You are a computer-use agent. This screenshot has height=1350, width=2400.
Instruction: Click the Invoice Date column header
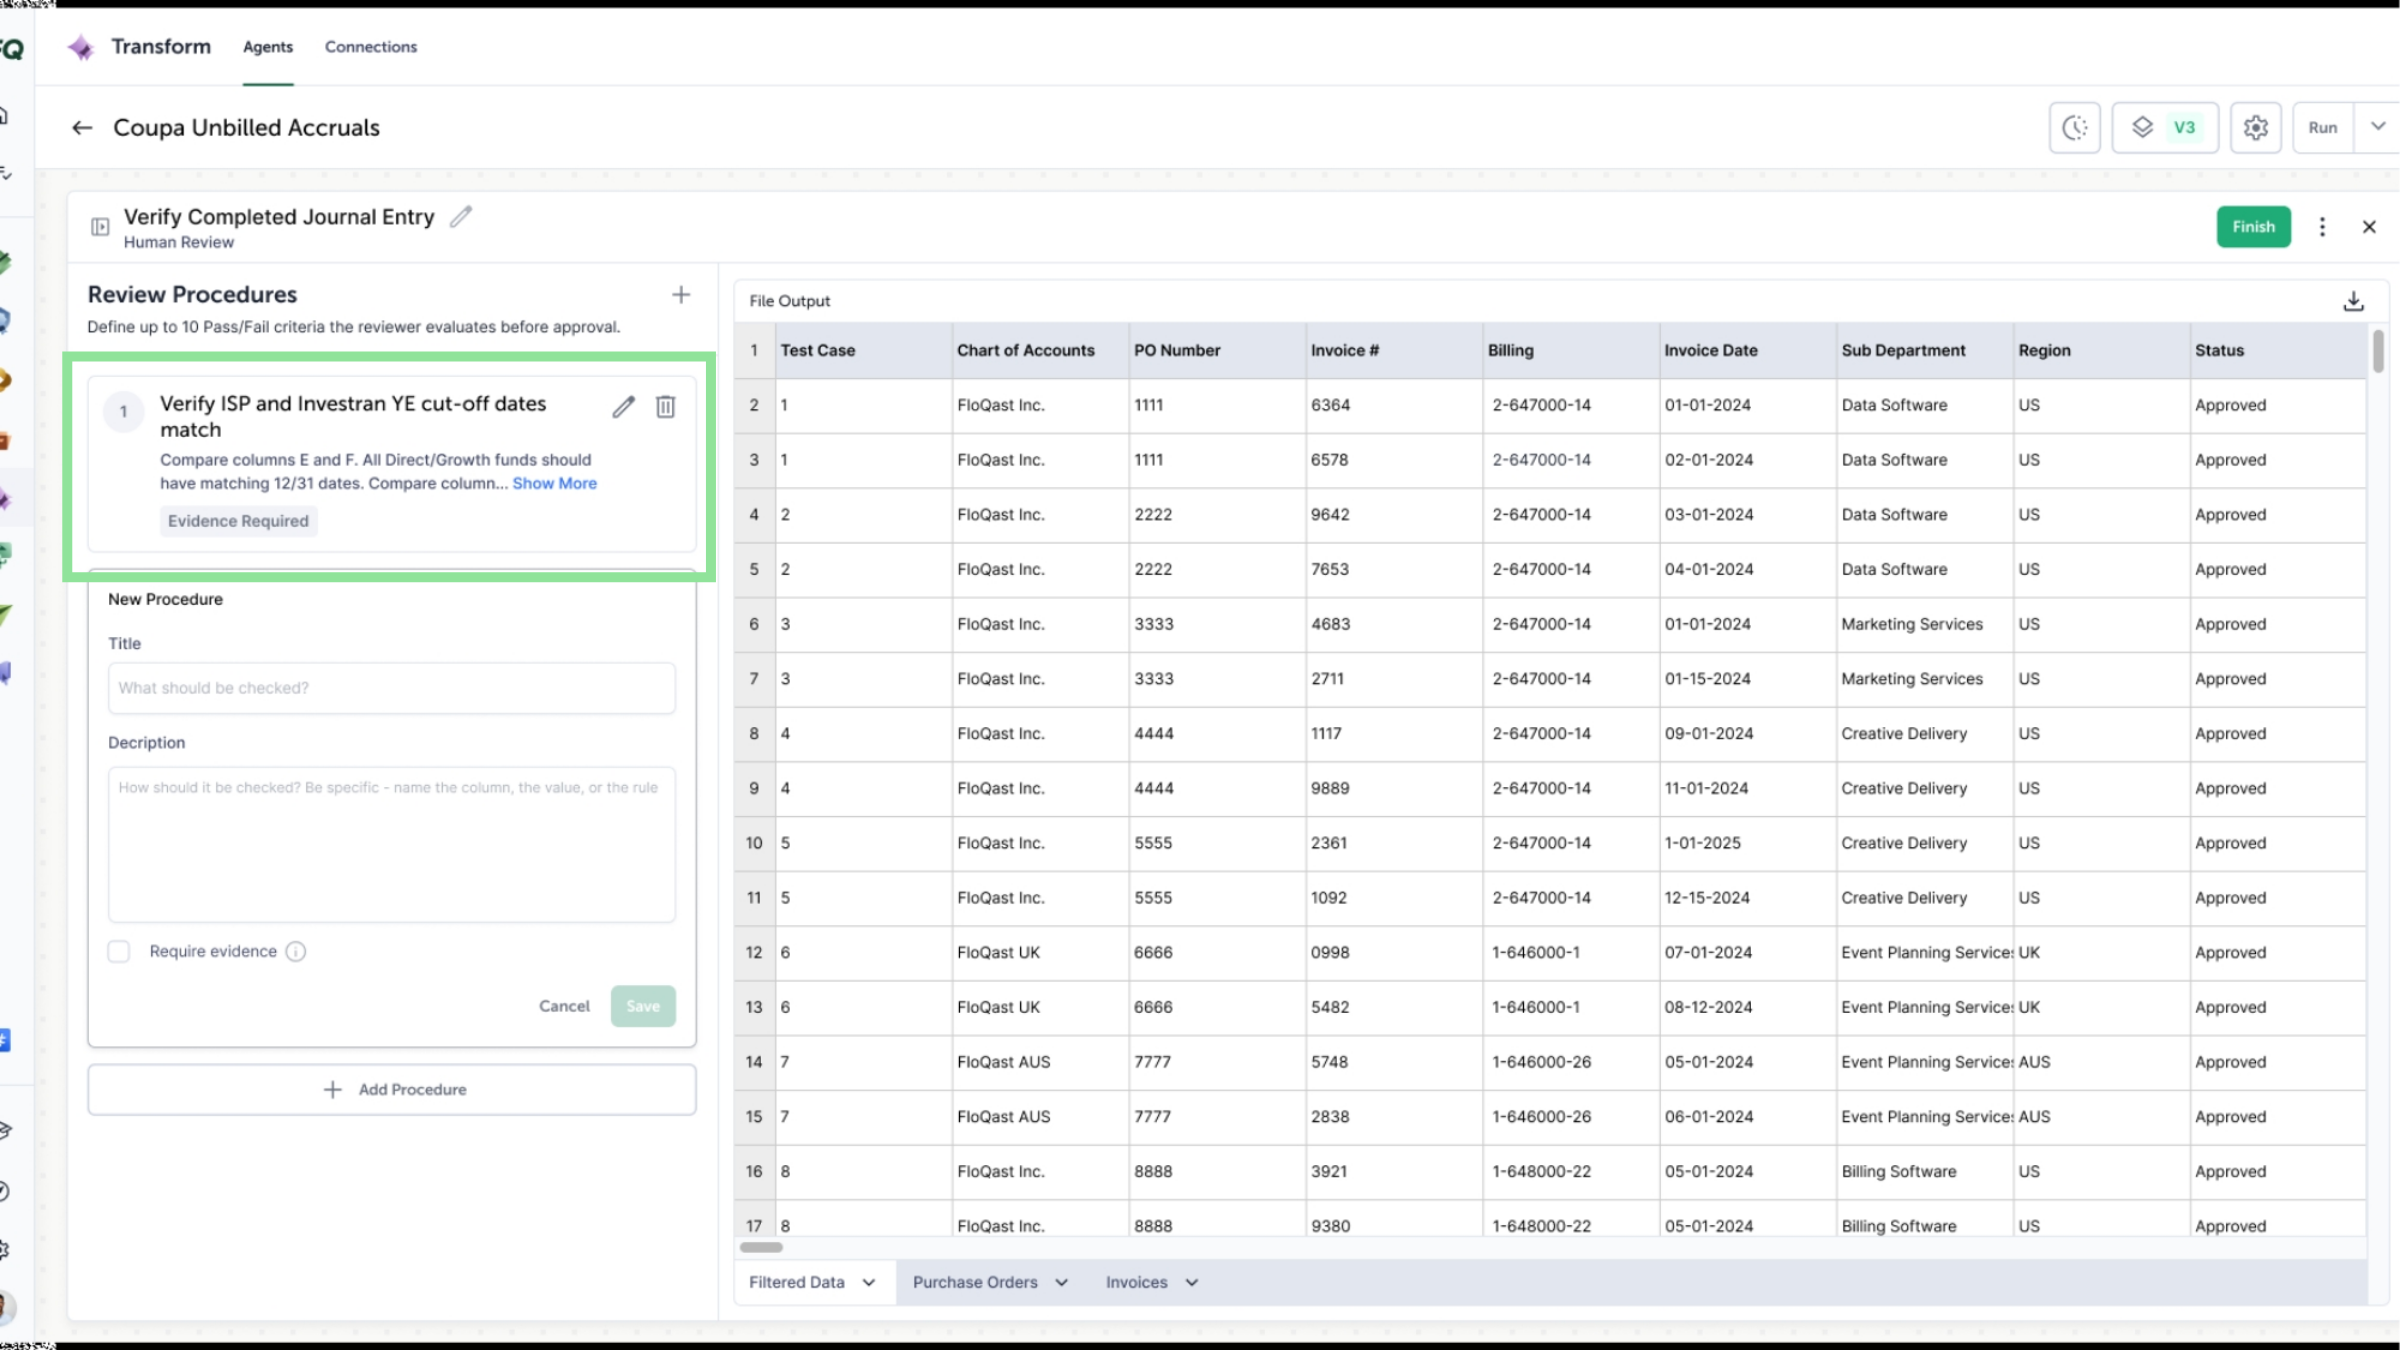click(1748, 351)
